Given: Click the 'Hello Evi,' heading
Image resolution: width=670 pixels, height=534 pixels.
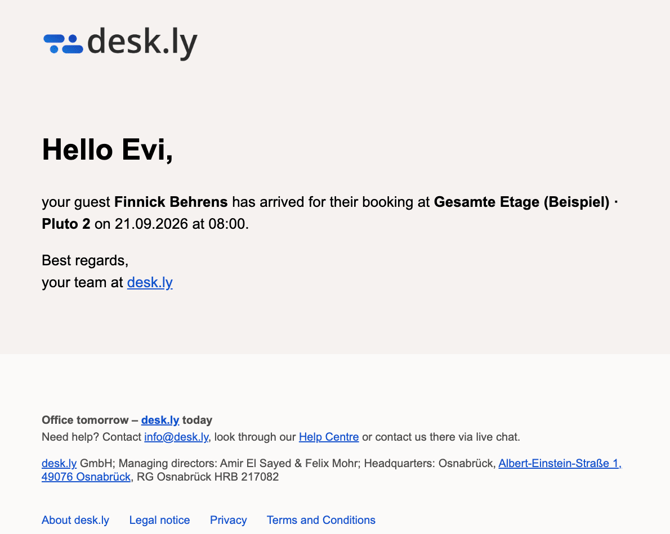Looking at the screenshot, I should coord(107,150).
